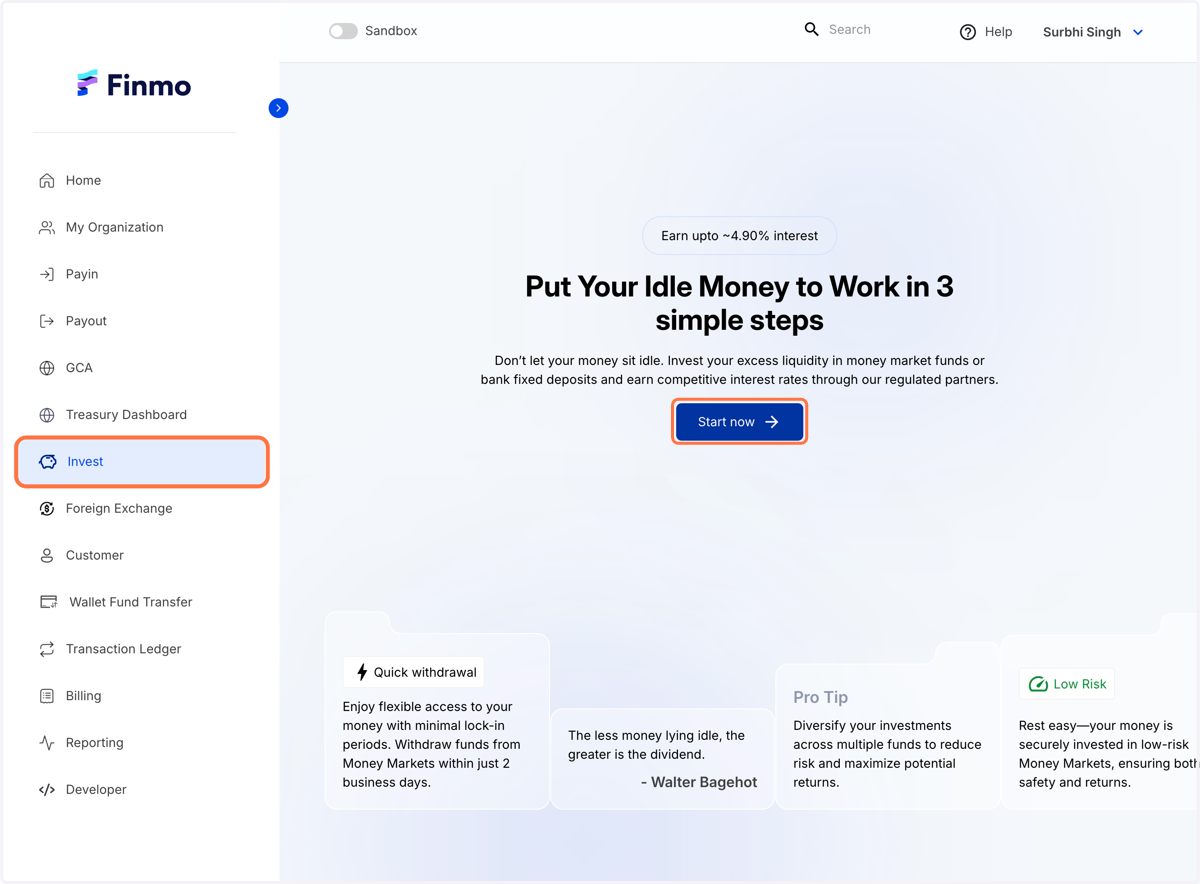Click the Treasury Dashboard globe icon
This screenshot has width=1200, height=884.
tap(47, 415)
